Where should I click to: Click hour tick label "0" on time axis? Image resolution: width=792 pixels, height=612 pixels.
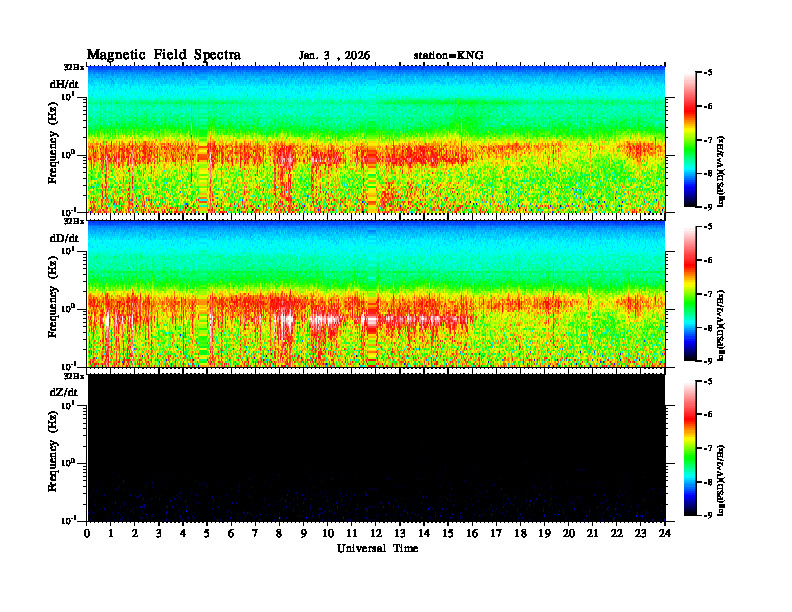87,533
